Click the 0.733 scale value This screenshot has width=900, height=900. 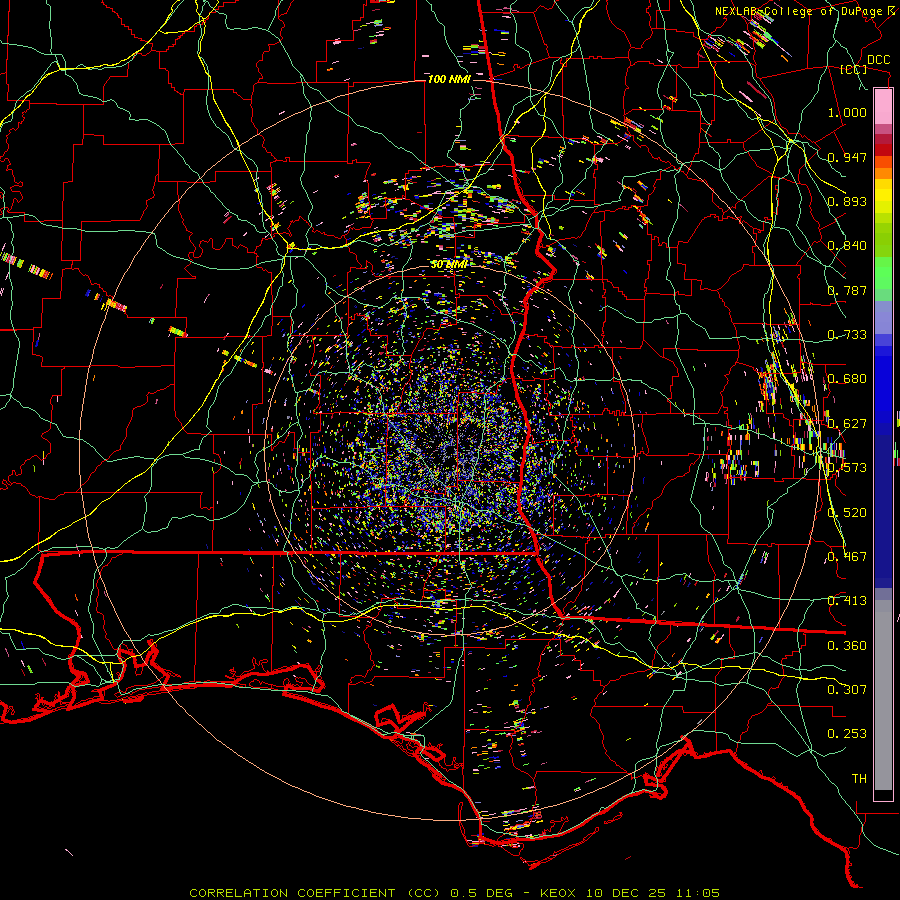pyautogui.click(x=847, y=335)
